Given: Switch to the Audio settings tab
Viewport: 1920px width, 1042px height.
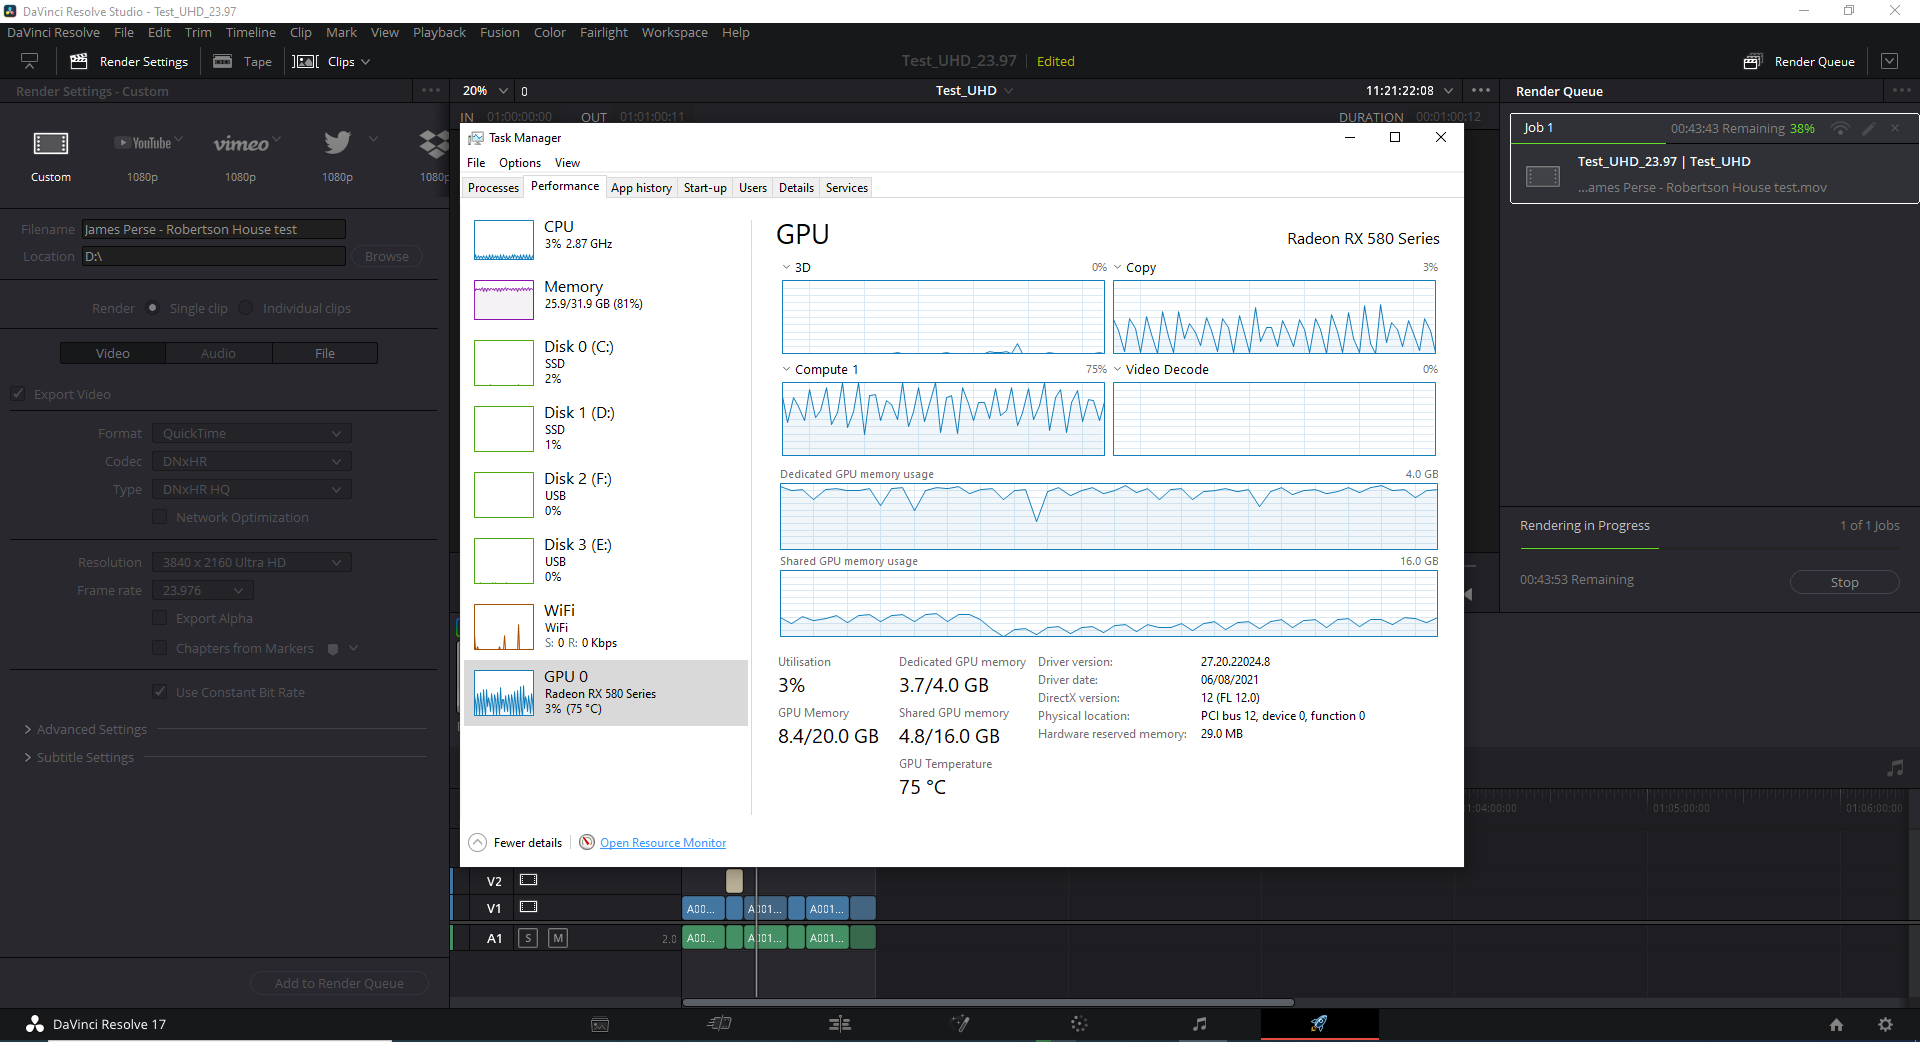Looking at the screenshot, I should pyautogui.click(x=218, y=353).
